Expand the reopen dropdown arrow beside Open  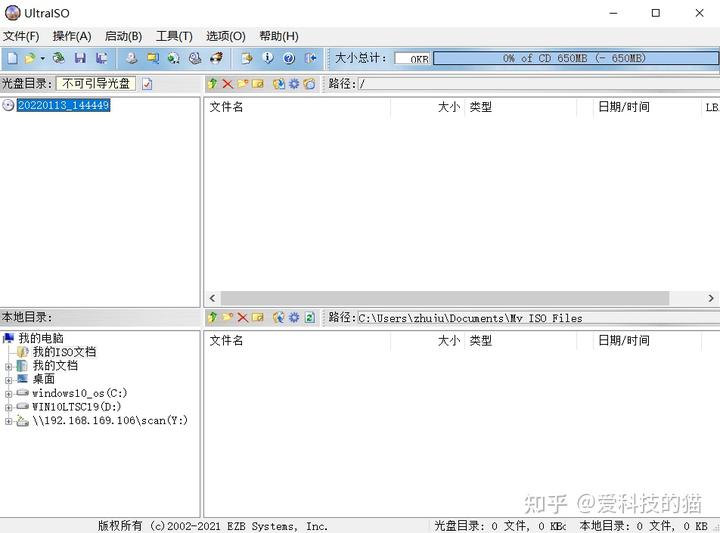click(42, 58)
